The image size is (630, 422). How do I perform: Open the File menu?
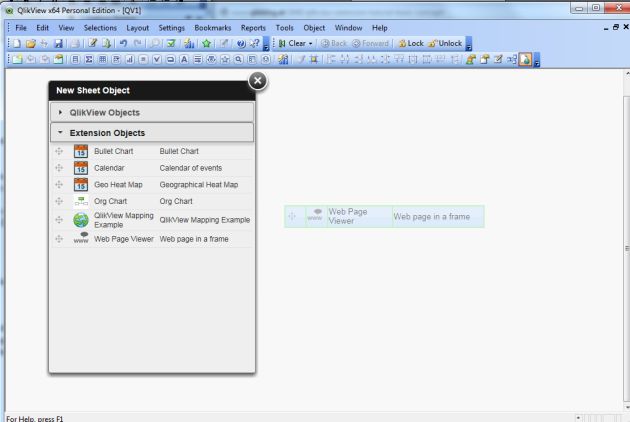[21, 28]
